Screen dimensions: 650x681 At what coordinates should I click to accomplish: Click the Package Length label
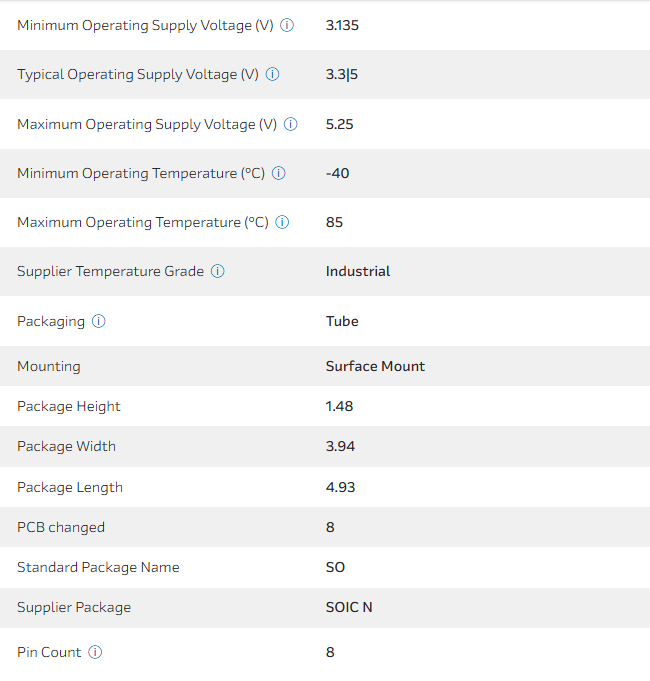[x=70, y=487]
